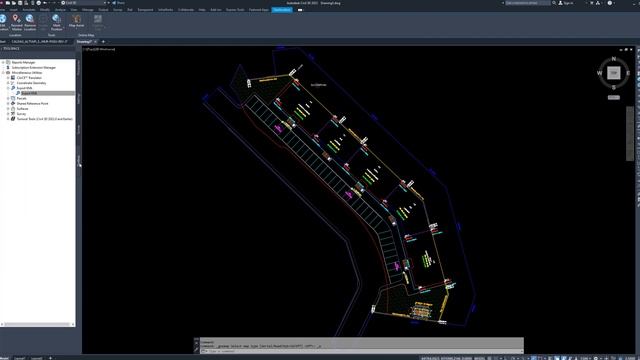Viewport: 640px width, 360px height.
Task: Close the Drawing7 file tab
Action: [96, 42]
